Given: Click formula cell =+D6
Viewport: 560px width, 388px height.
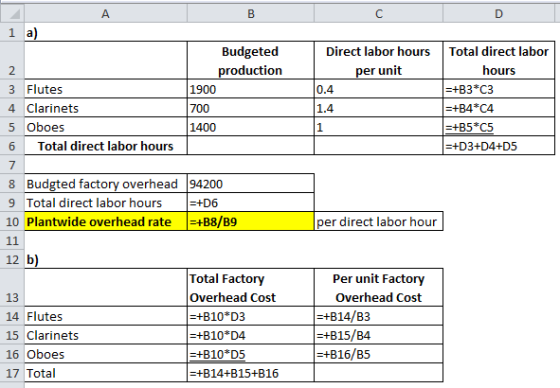Looking at the screenshot, I should (251, 203).
